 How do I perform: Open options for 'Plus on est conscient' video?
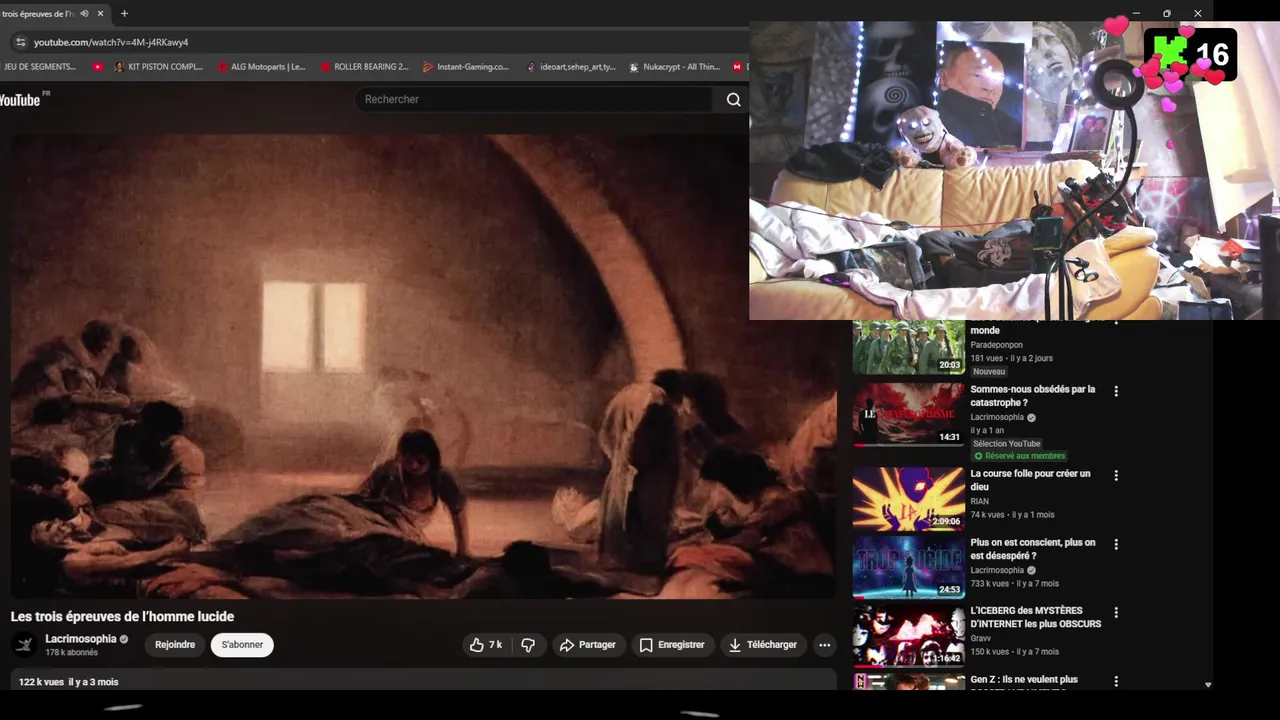click(x=1116, y=544)
